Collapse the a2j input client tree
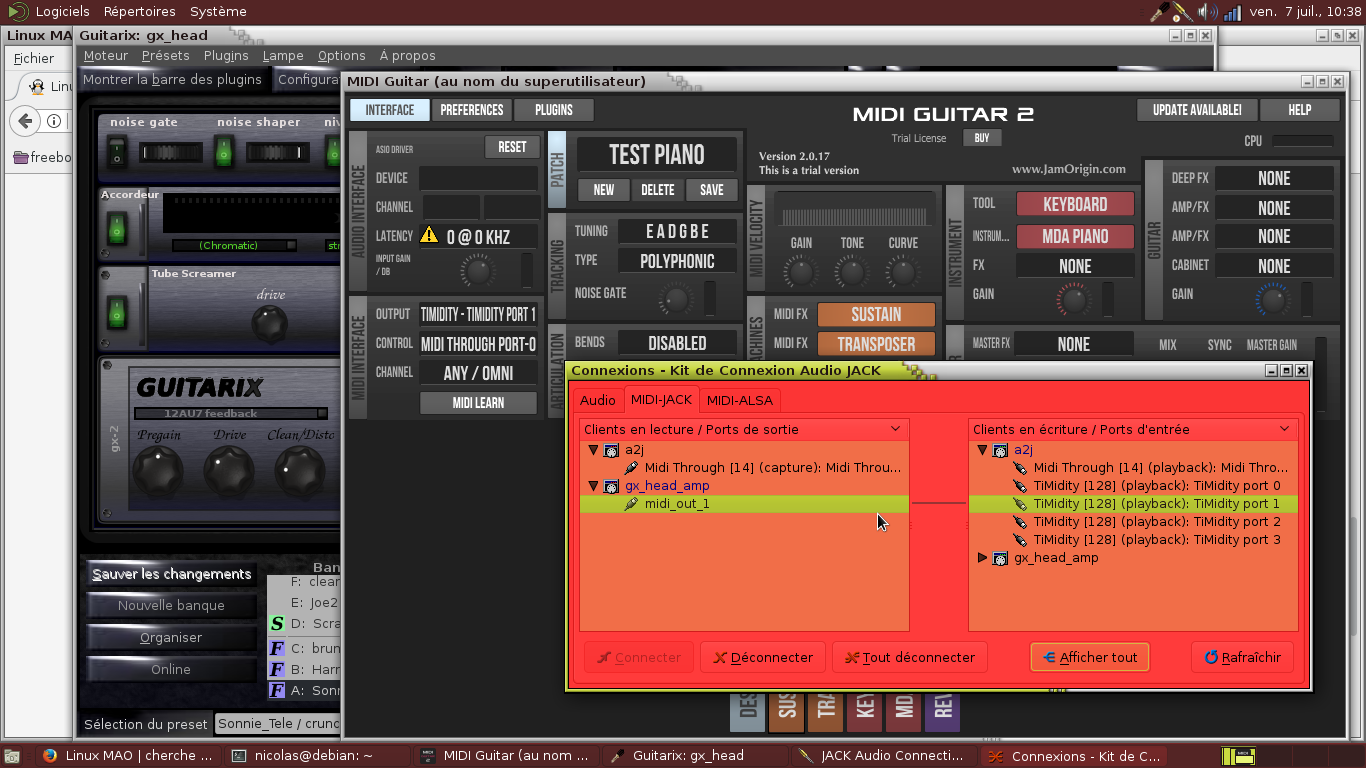Screen dimensions: 1366x768 coord(982,450)
